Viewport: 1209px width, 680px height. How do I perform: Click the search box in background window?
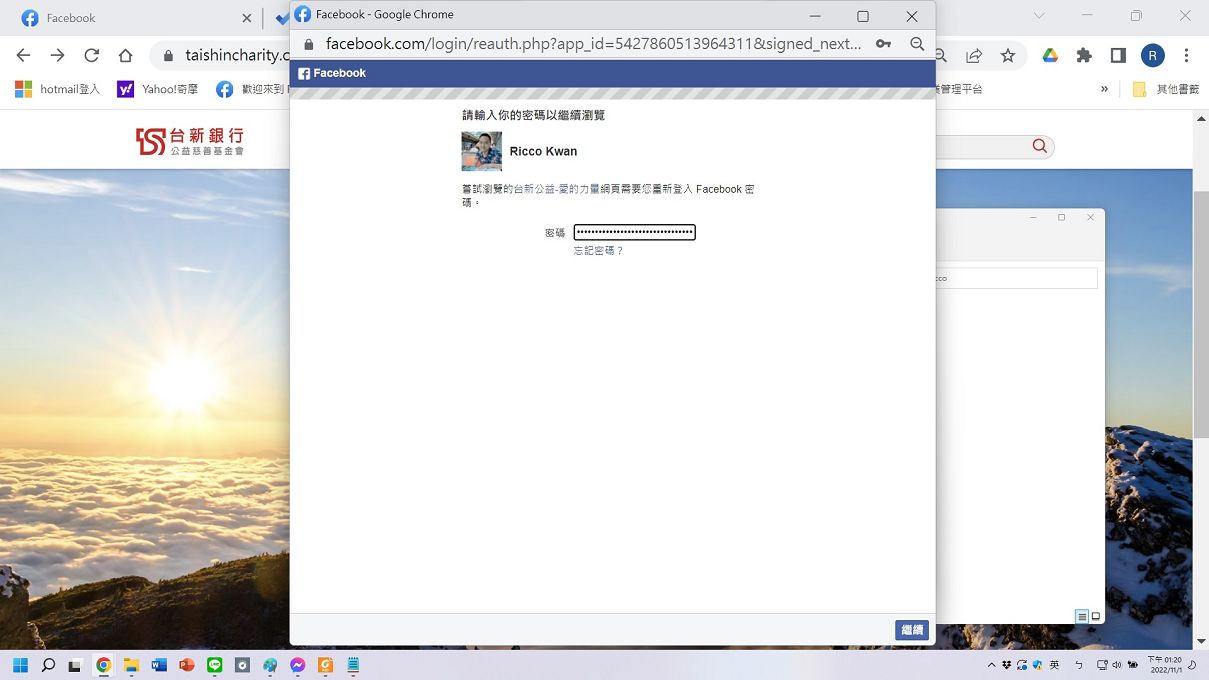click(x=1016, y=278)
